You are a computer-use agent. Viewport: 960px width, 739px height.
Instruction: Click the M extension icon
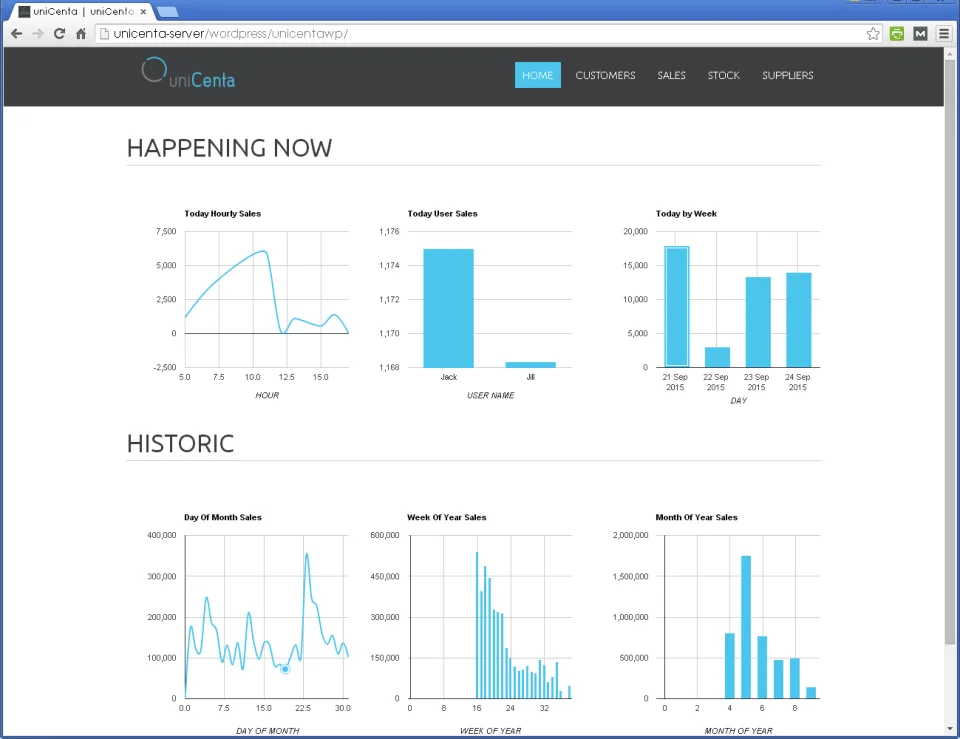(920, 34)
